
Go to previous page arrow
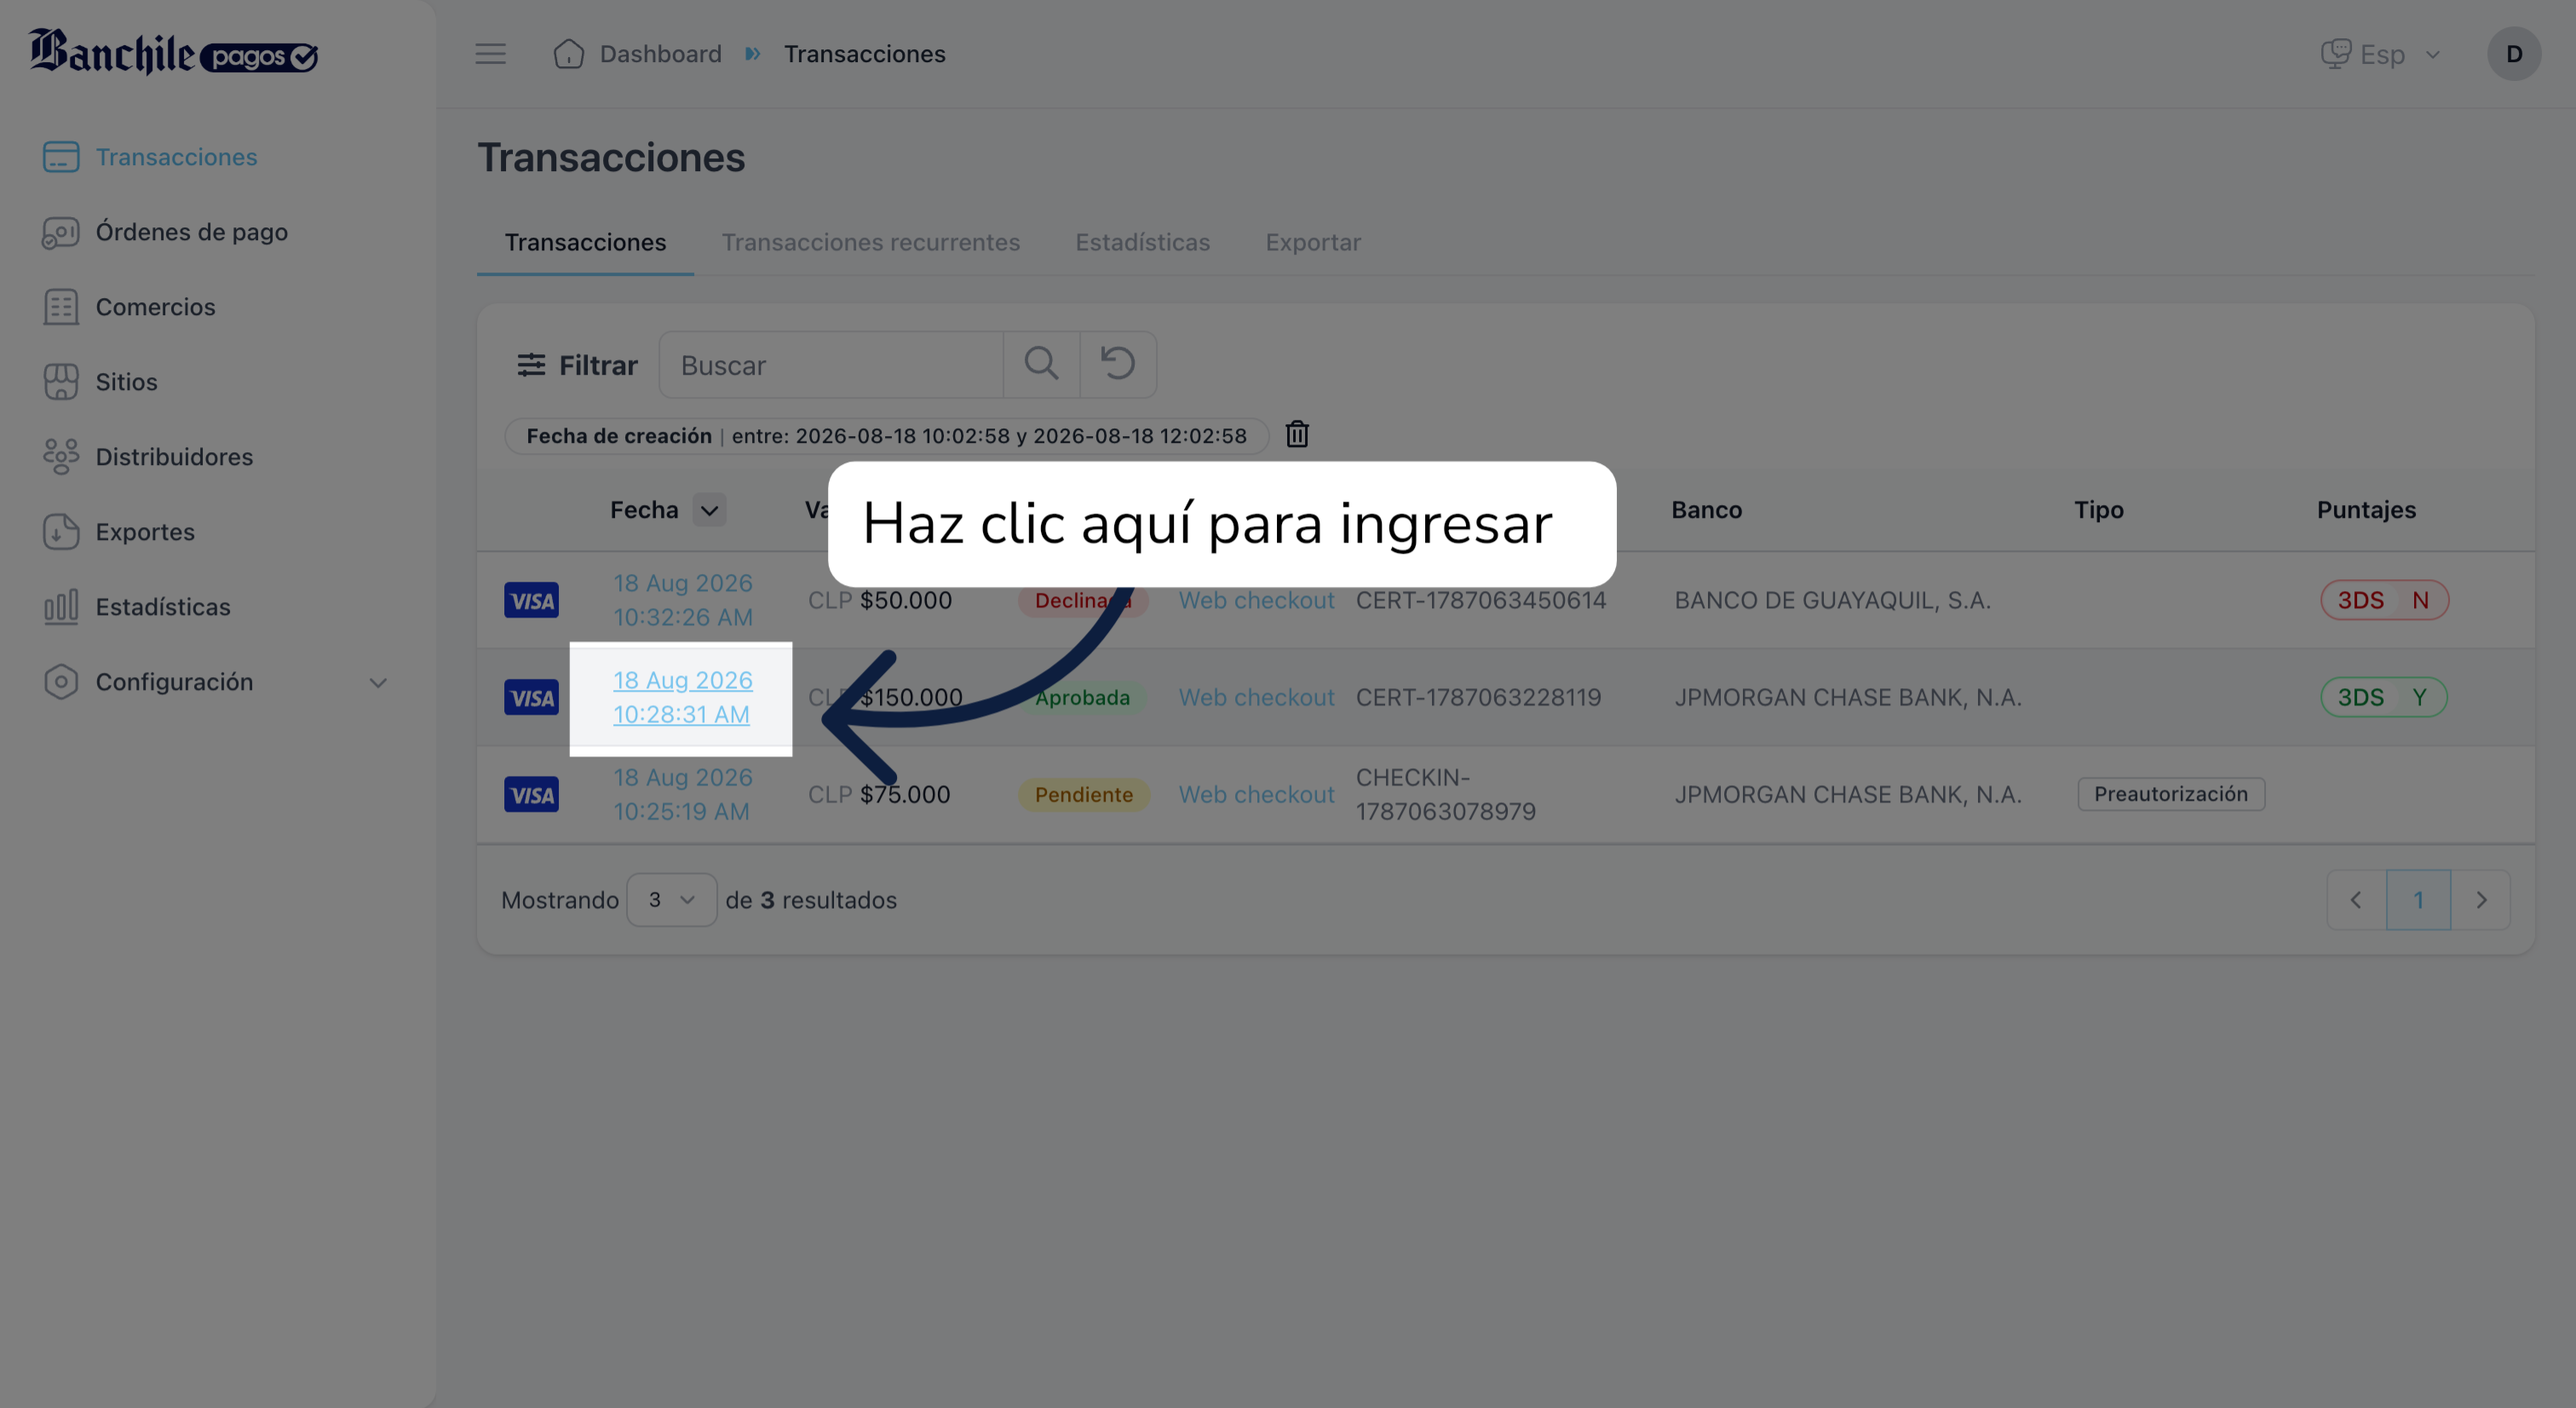click(x=2356, y=900)
